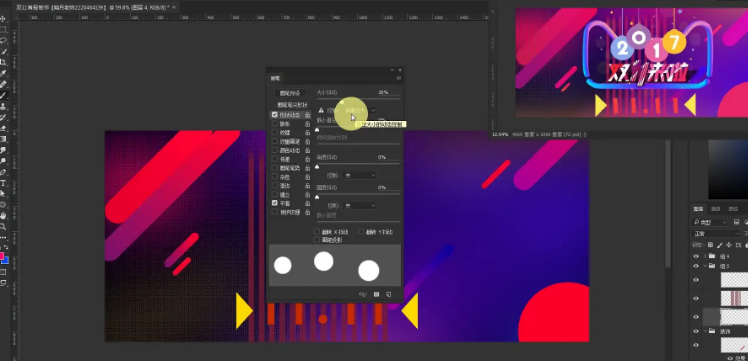748x361 pixels.
Task: Move the size jitter slider handle
Action: coord(342,101)
